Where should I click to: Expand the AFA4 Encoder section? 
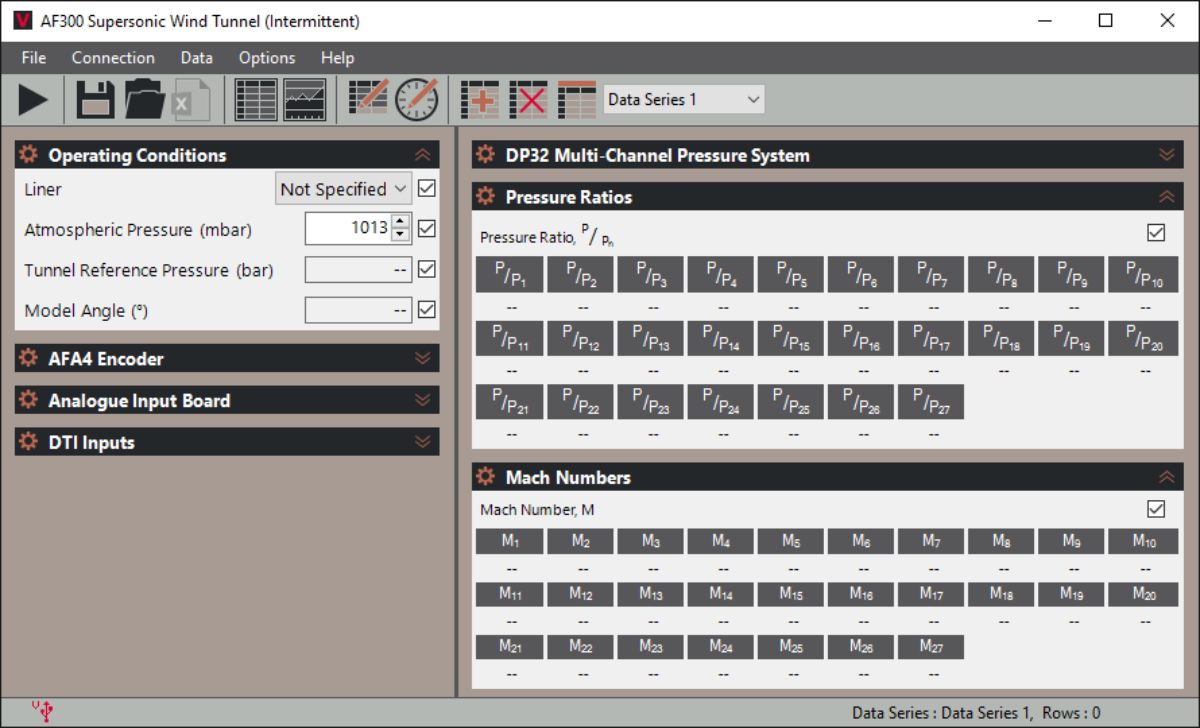coord(423,358)
